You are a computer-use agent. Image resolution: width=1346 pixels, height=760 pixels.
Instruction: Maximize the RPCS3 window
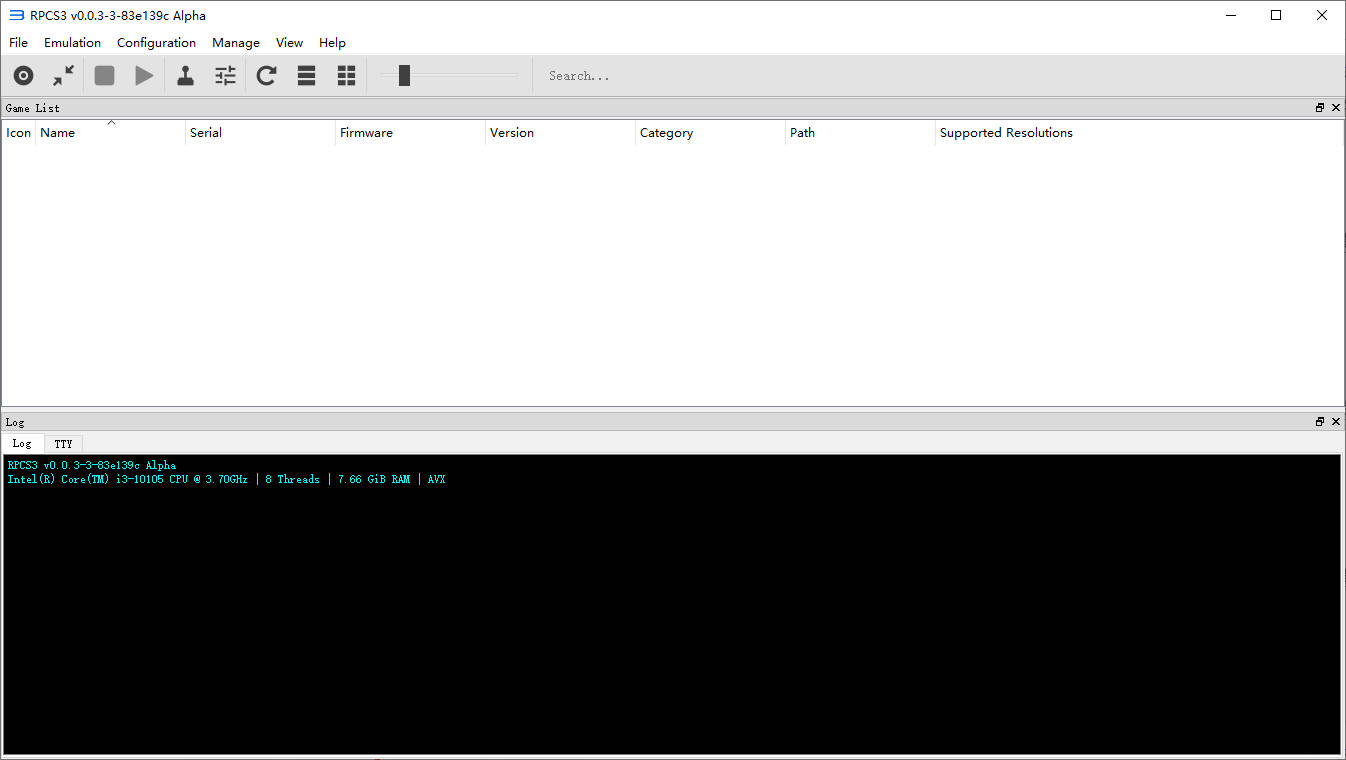coord(1276,15)
